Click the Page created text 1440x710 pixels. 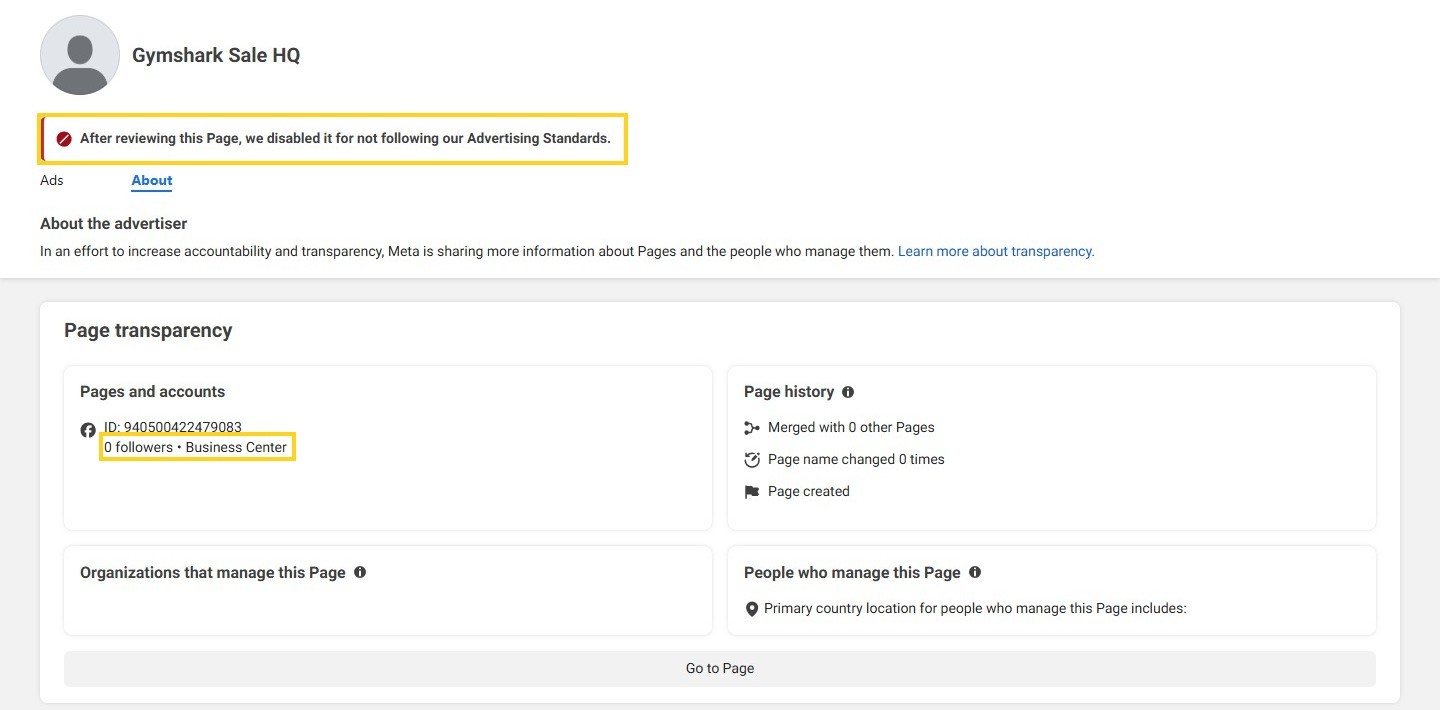click(809, 491)
